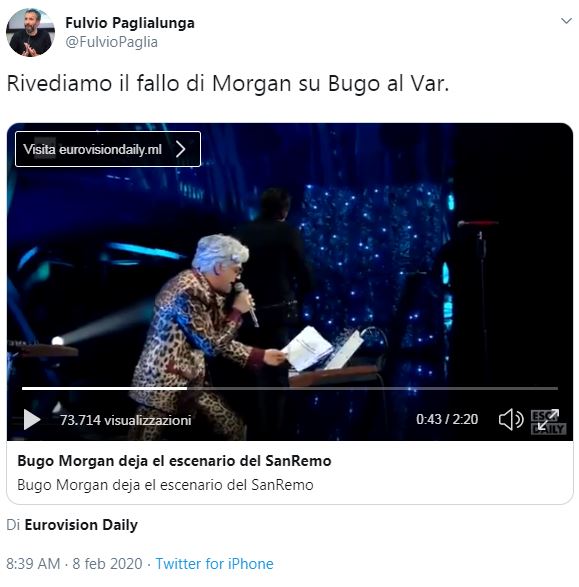This screenshot has height=587, width=579.
Task: Click the 73.714 visualizzazioni view count
Action: (126, 420)
